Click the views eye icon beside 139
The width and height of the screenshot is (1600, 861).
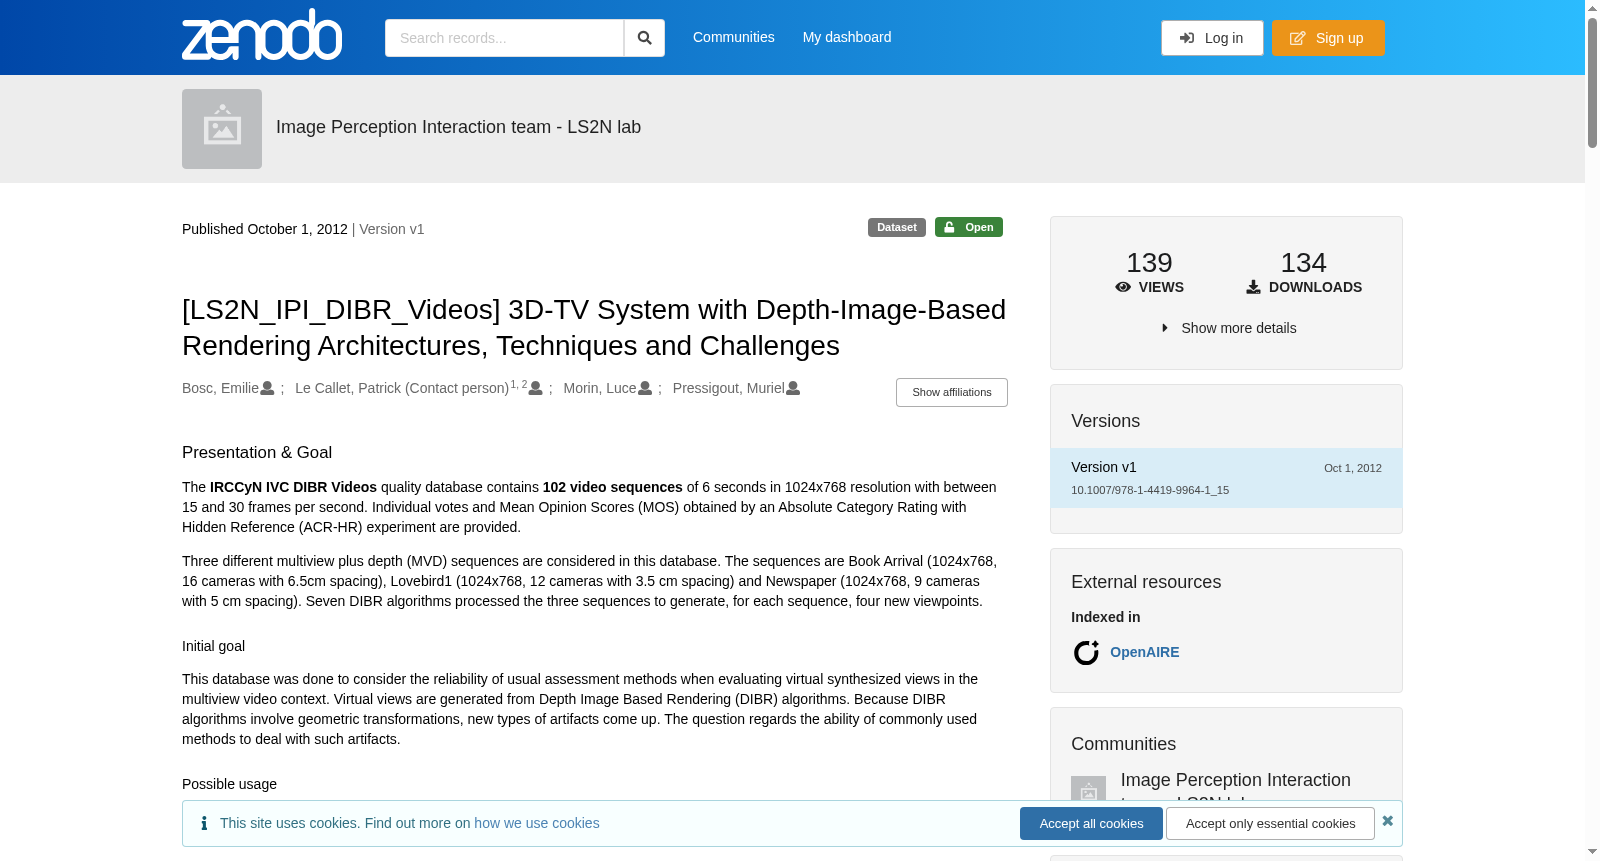[x=1123, y=287]
